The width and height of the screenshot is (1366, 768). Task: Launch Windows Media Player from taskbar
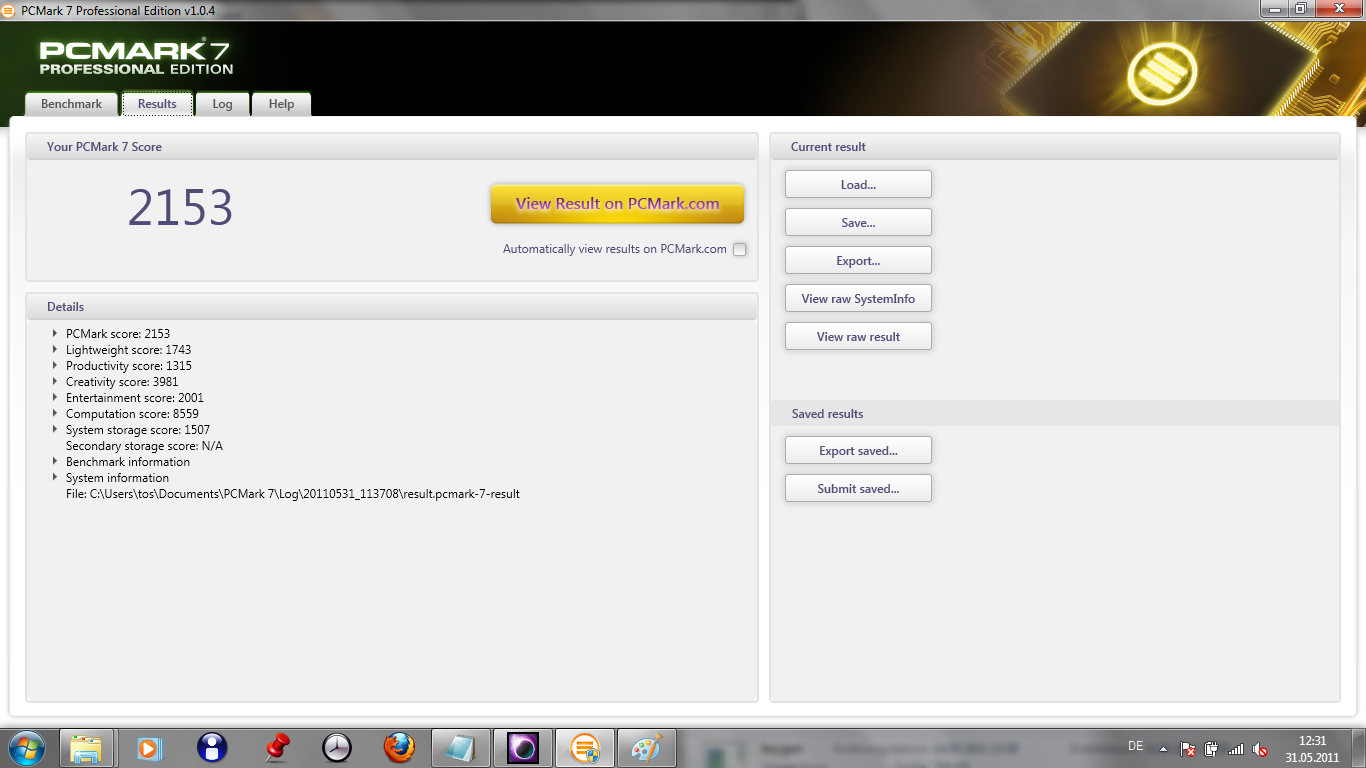point(149,747)
